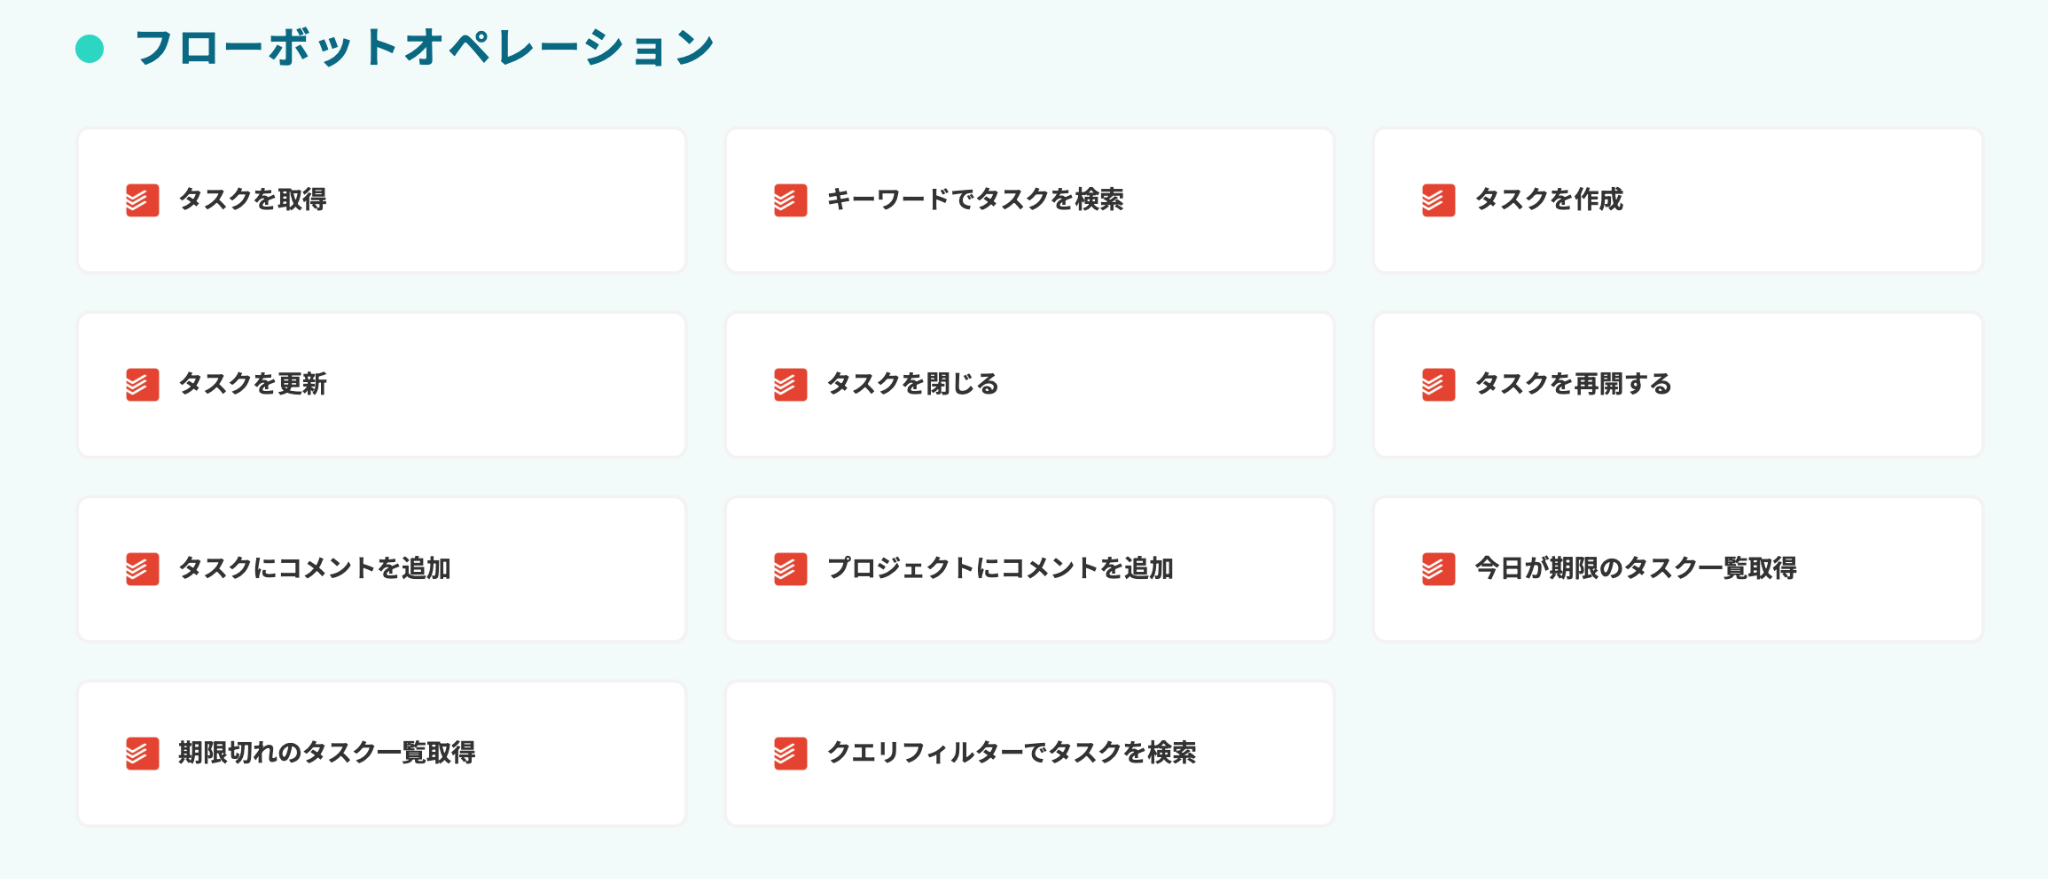Click Todoist icon beside タスクを取得
Image resolution: width=2048 pixels, height=879 pixels.
coord(142,200)
